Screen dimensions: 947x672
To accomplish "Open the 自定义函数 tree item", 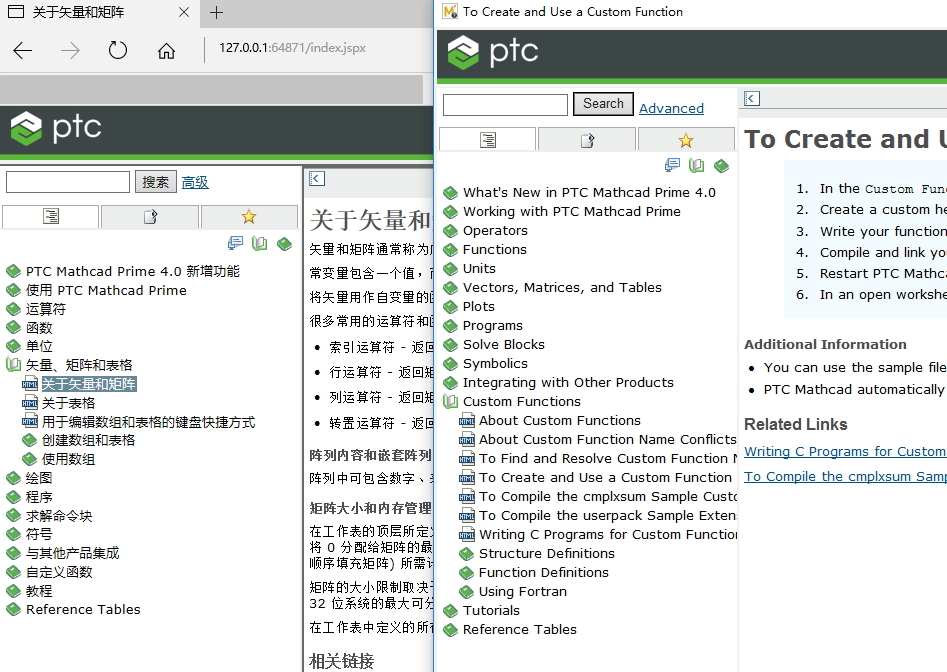I will click(59, 572).
